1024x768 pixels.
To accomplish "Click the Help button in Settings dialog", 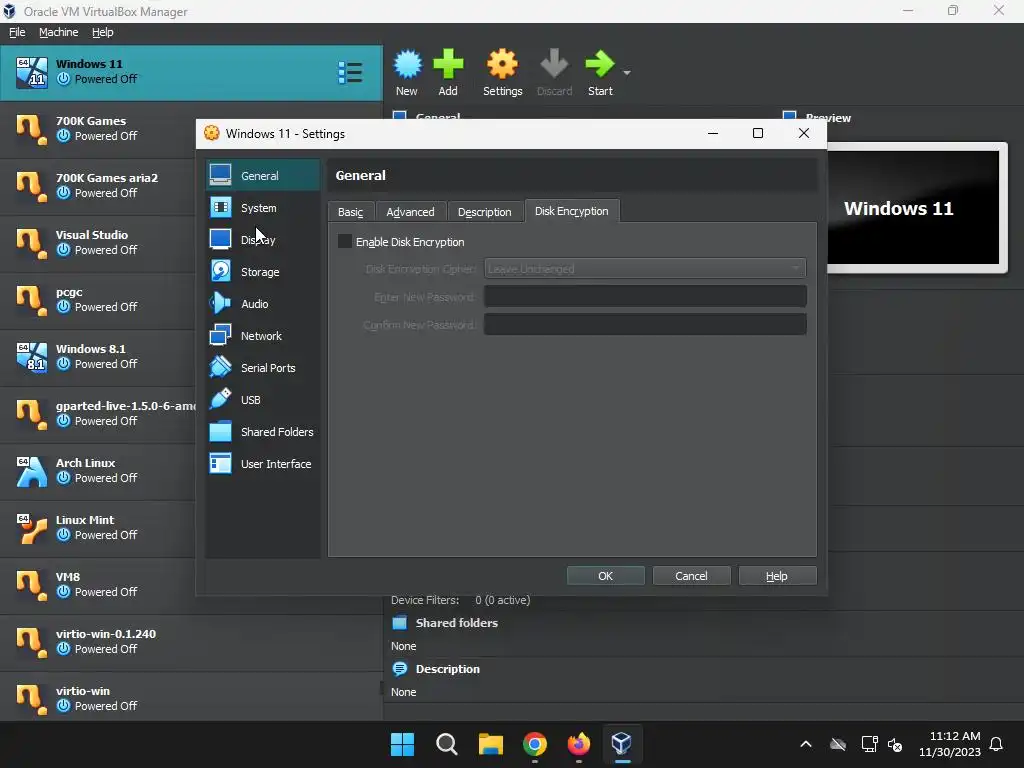I will [776, 576].
